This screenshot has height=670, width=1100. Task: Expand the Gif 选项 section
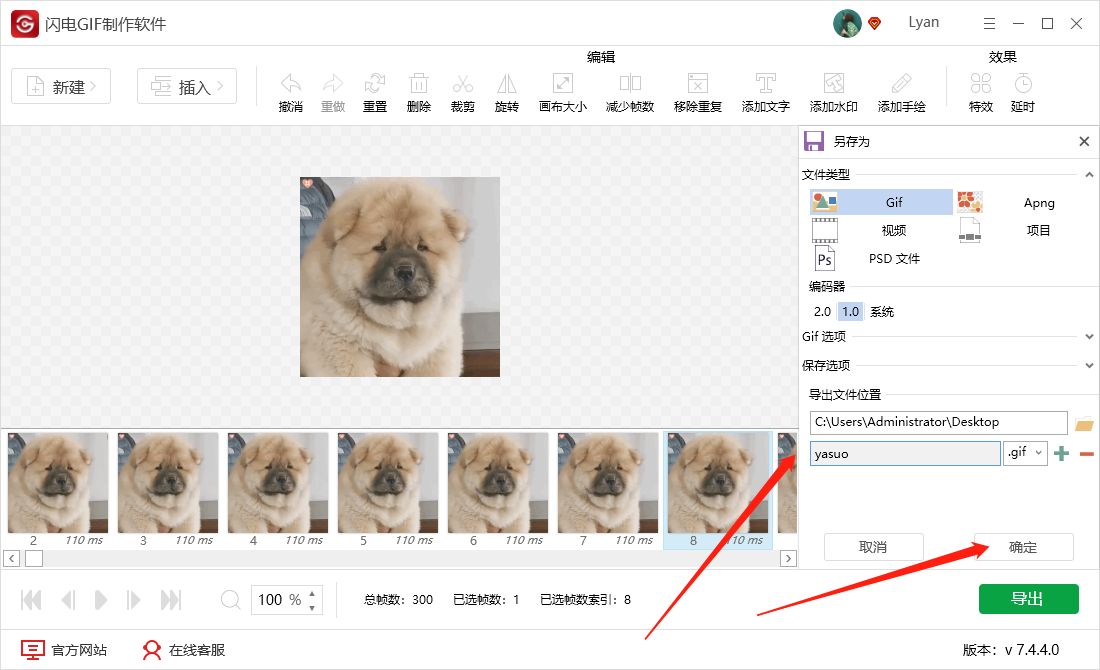tap(1088, 336)
